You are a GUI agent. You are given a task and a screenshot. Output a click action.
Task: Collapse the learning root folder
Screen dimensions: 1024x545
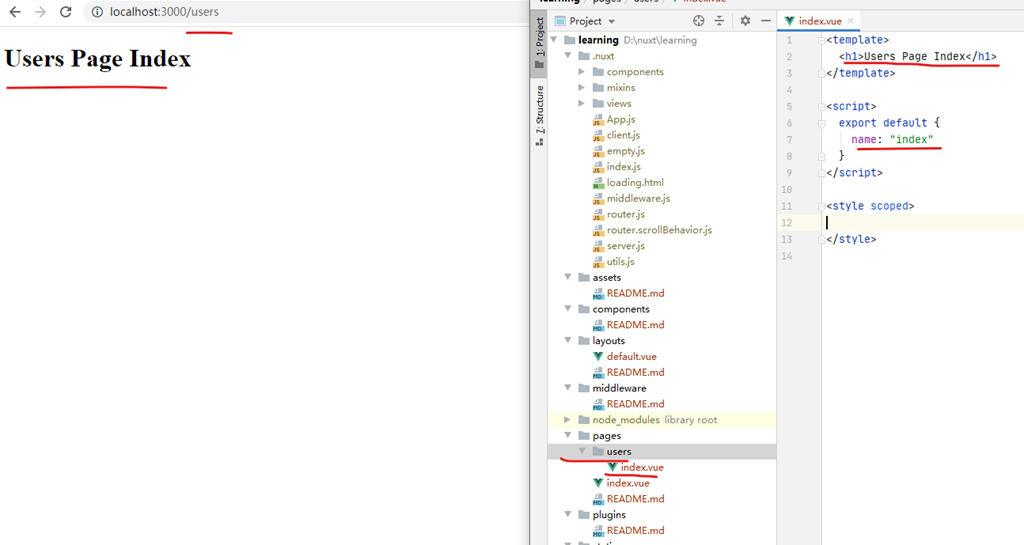554,40
